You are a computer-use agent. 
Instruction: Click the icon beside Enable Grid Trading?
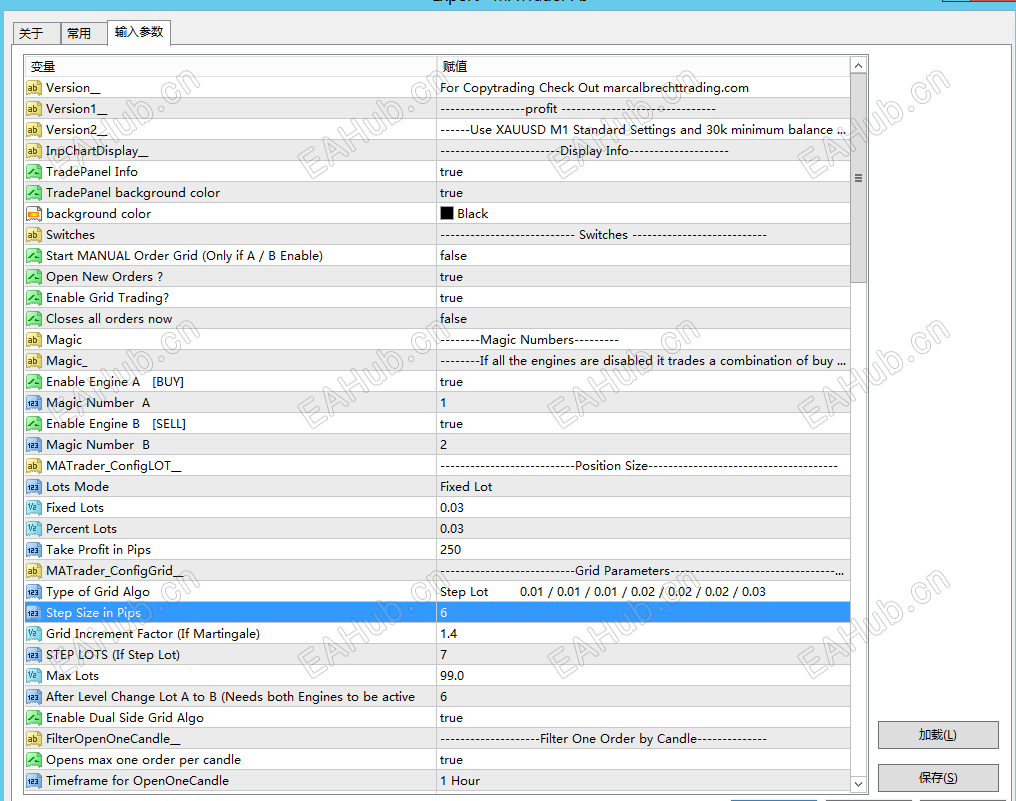[34, 298]
